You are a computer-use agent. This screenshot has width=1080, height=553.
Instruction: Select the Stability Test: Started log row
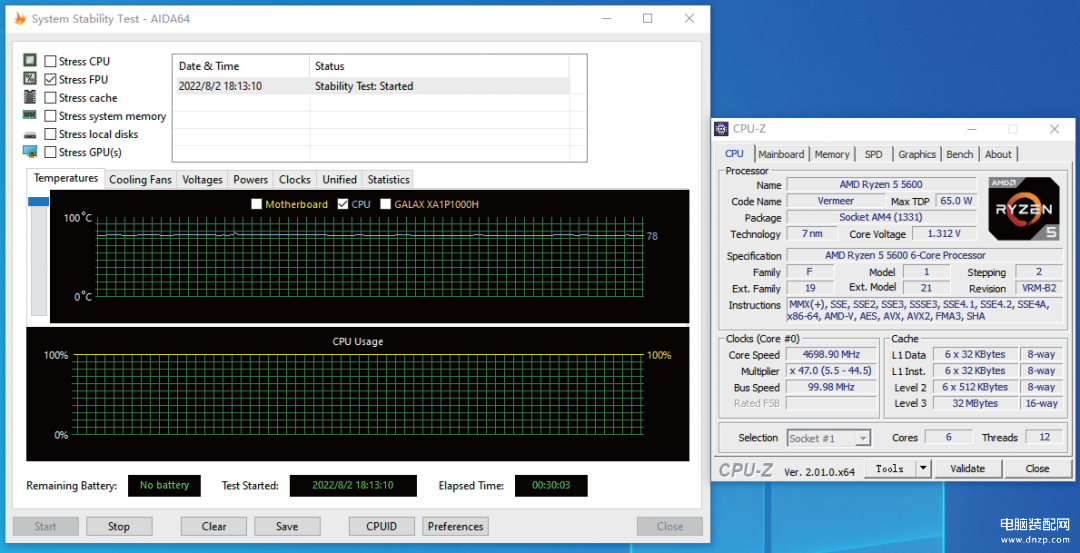(x=371, y=86)
